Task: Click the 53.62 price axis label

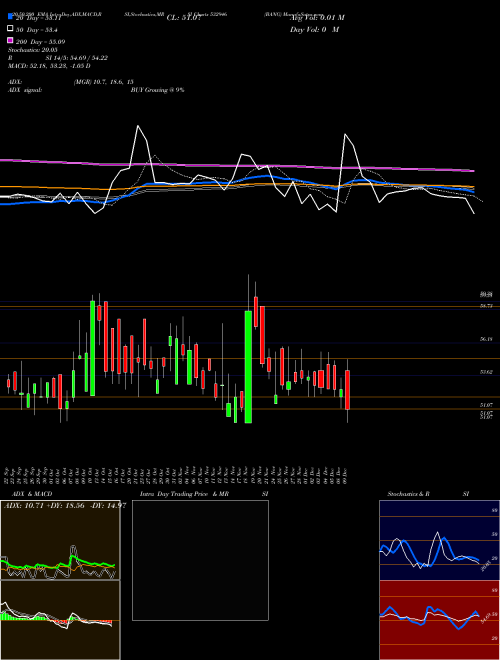Action: pyautogui.click(x=486, y=372)
